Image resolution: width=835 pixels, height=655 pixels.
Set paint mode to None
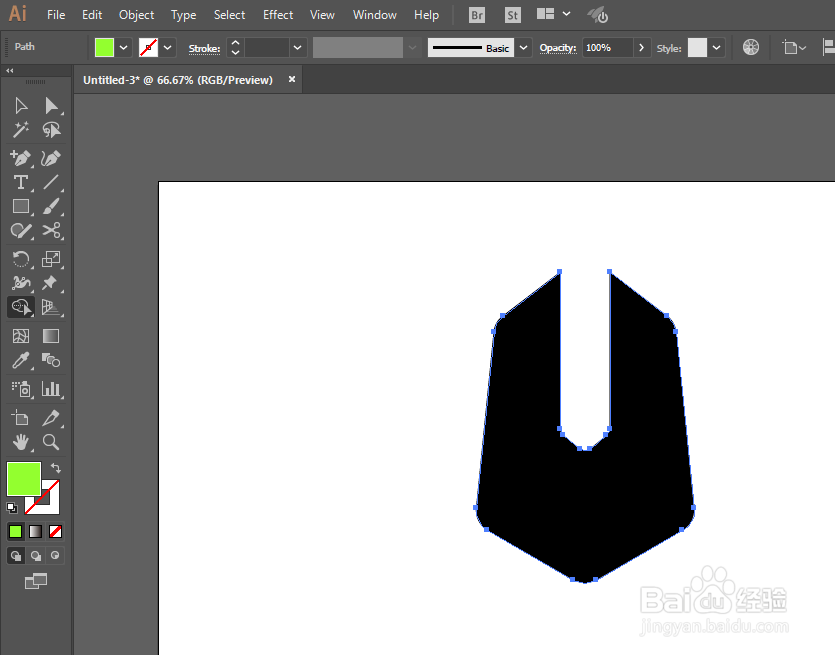(x=55, y=531)
